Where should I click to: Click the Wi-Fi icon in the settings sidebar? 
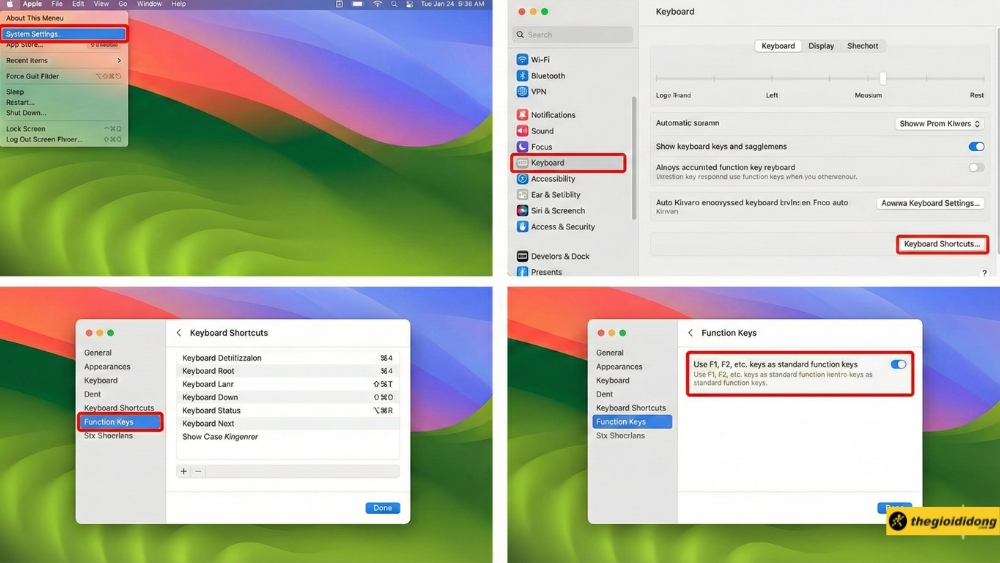coord(522,60)
